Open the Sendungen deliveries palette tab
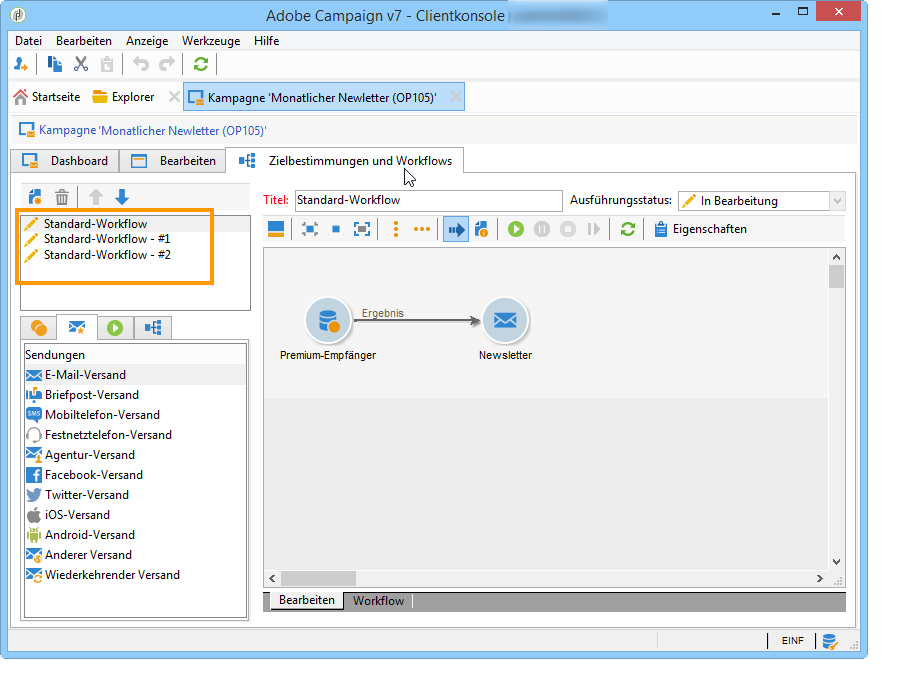This screenshot has width=898, height=680. (x=77, y=327)
